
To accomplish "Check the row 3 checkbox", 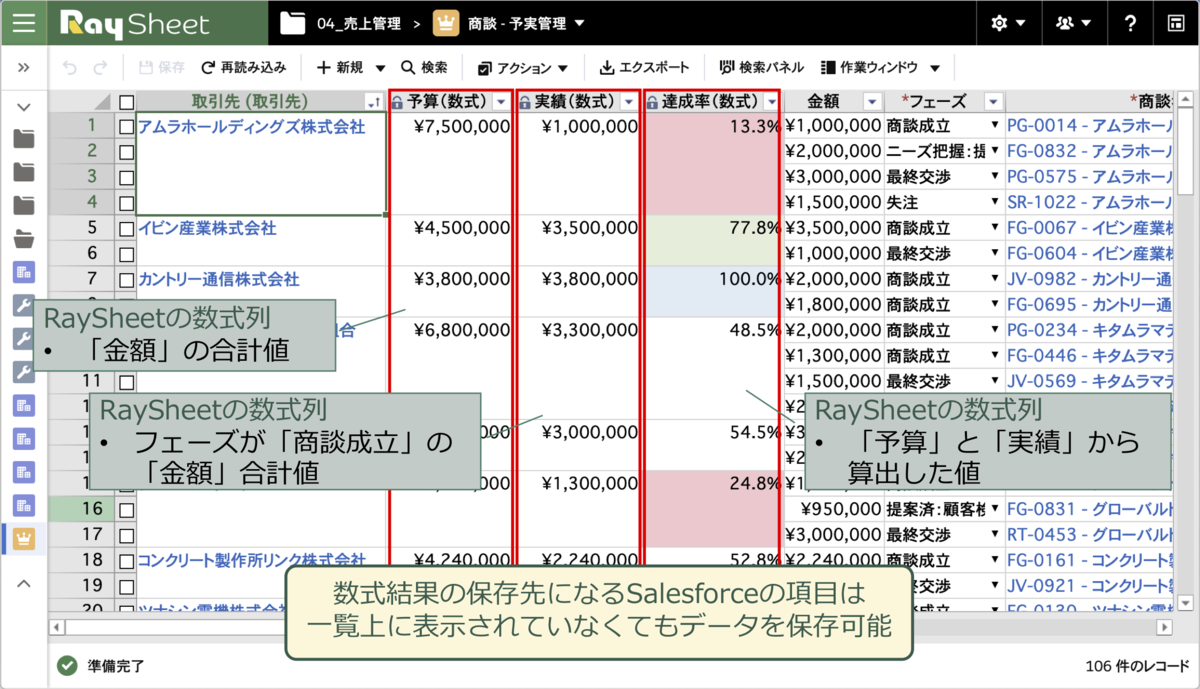I will point(126,178).
